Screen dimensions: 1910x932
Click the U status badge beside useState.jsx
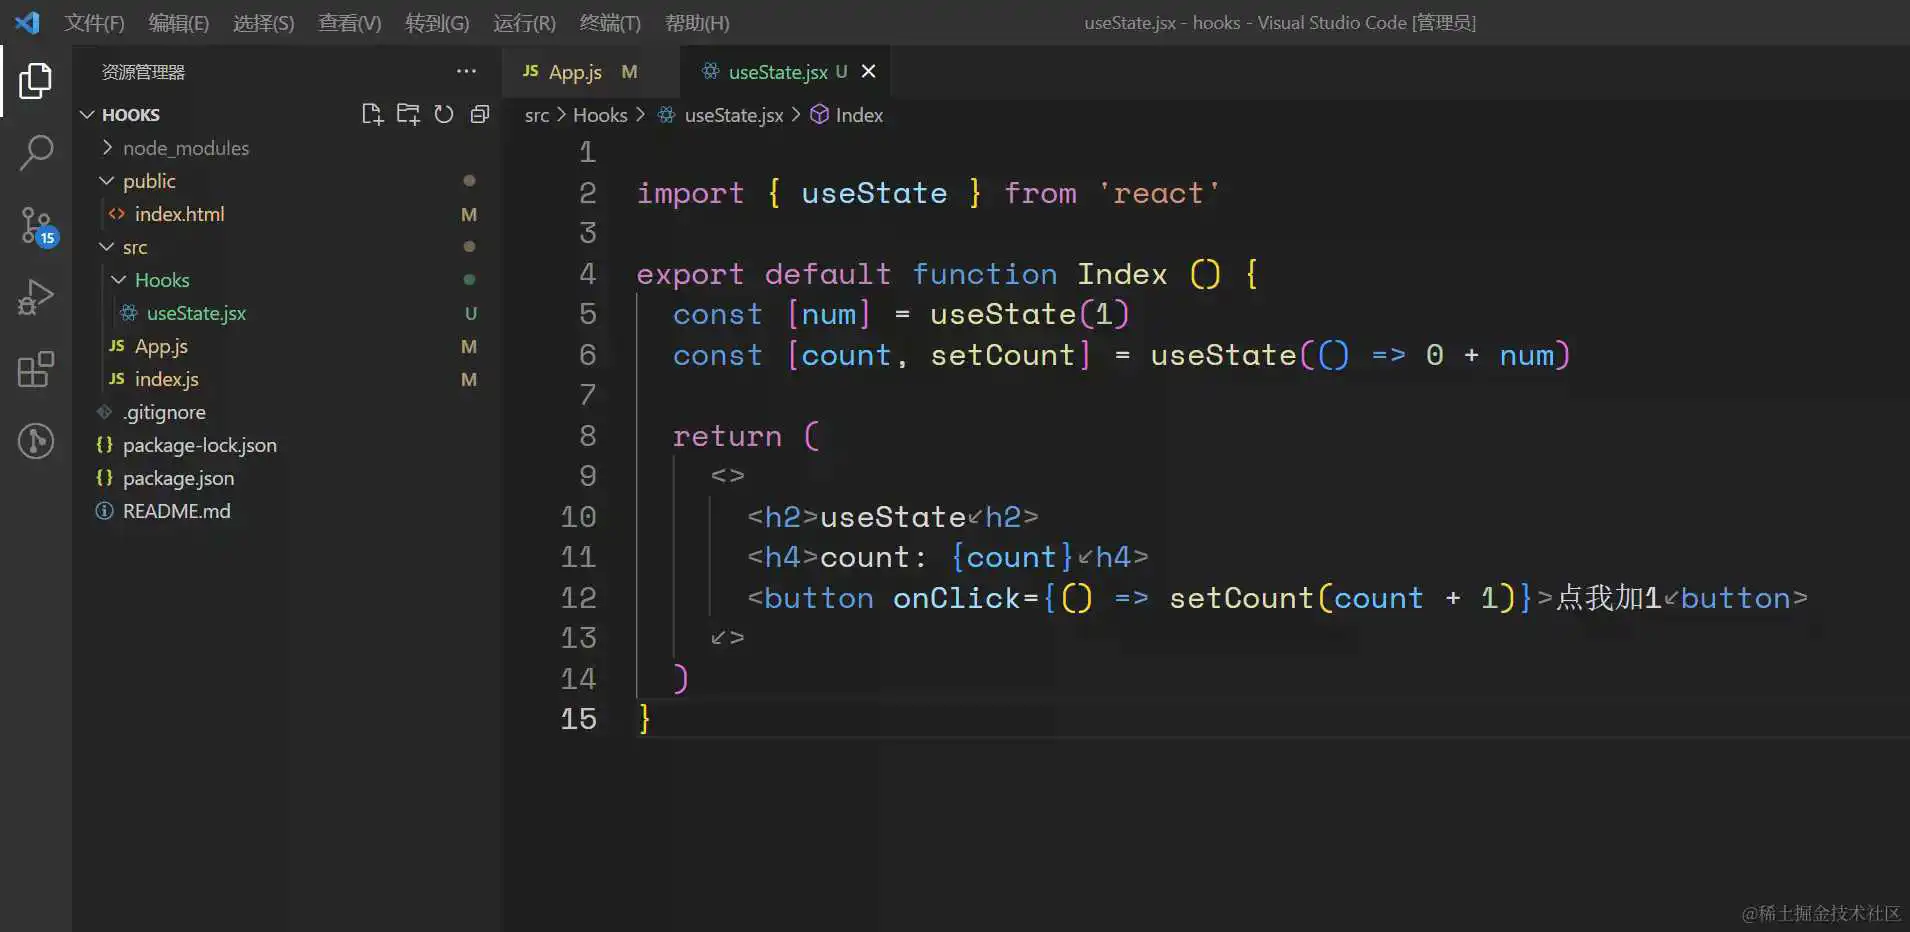pos(470,312)
